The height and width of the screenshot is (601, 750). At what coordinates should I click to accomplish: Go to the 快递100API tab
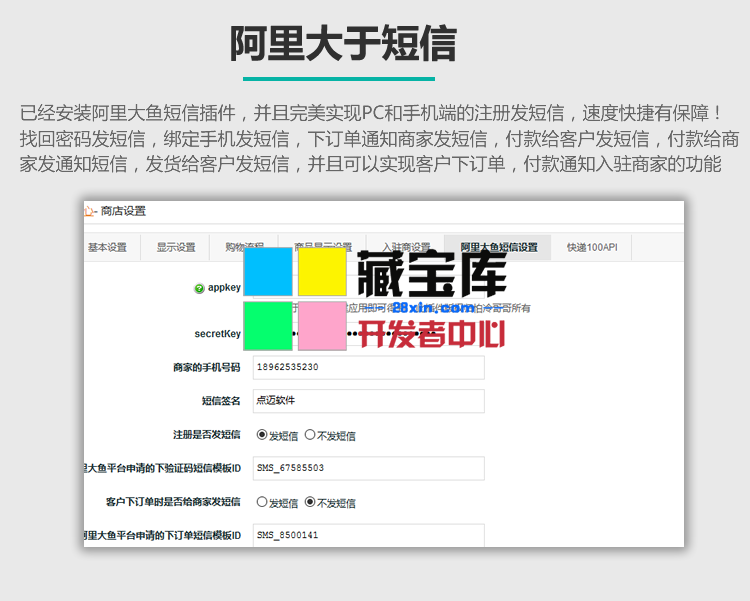pos(592,247)
